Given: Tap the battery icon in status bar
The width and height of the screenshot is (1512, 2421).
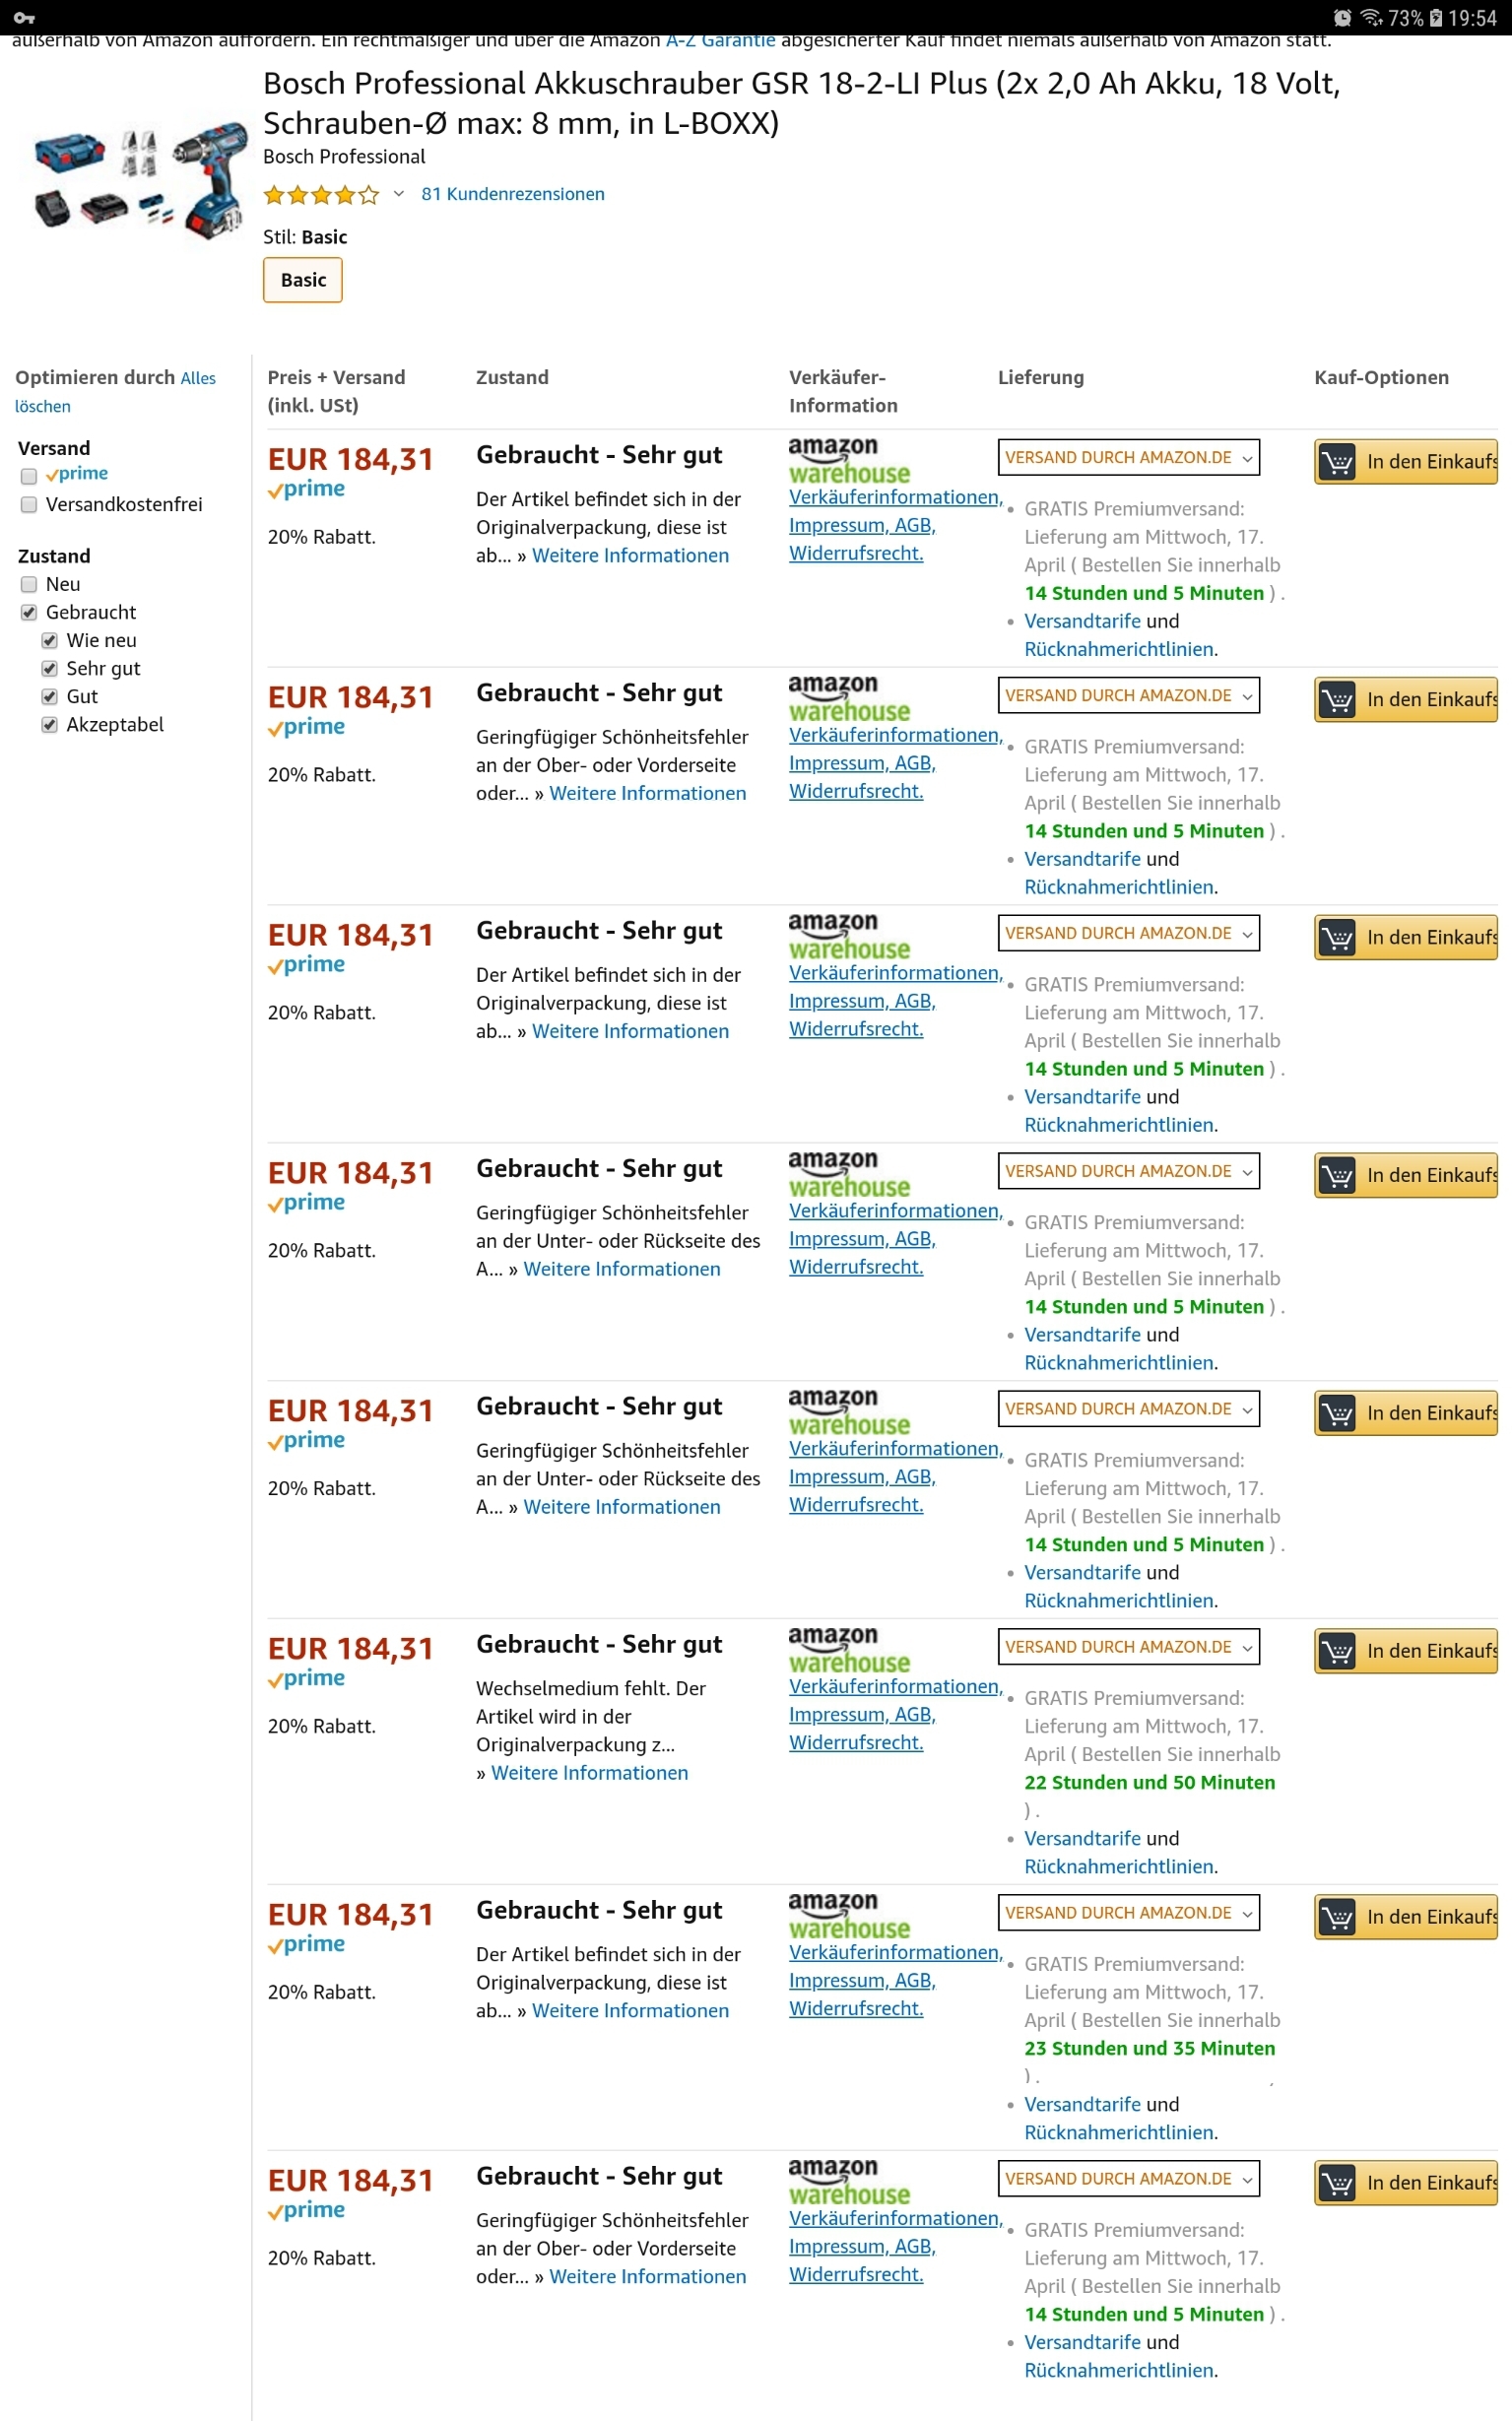Looking at the screenshot, I should point(1436,17).
